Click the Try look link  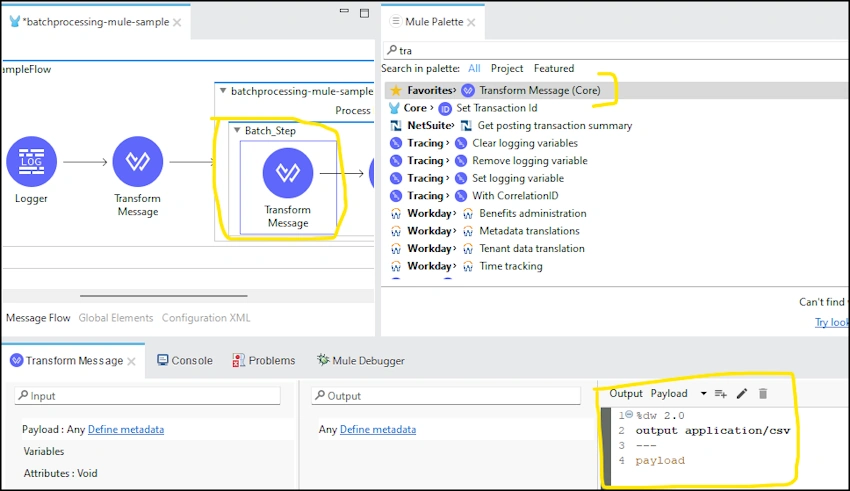click(x=832, y=322)
